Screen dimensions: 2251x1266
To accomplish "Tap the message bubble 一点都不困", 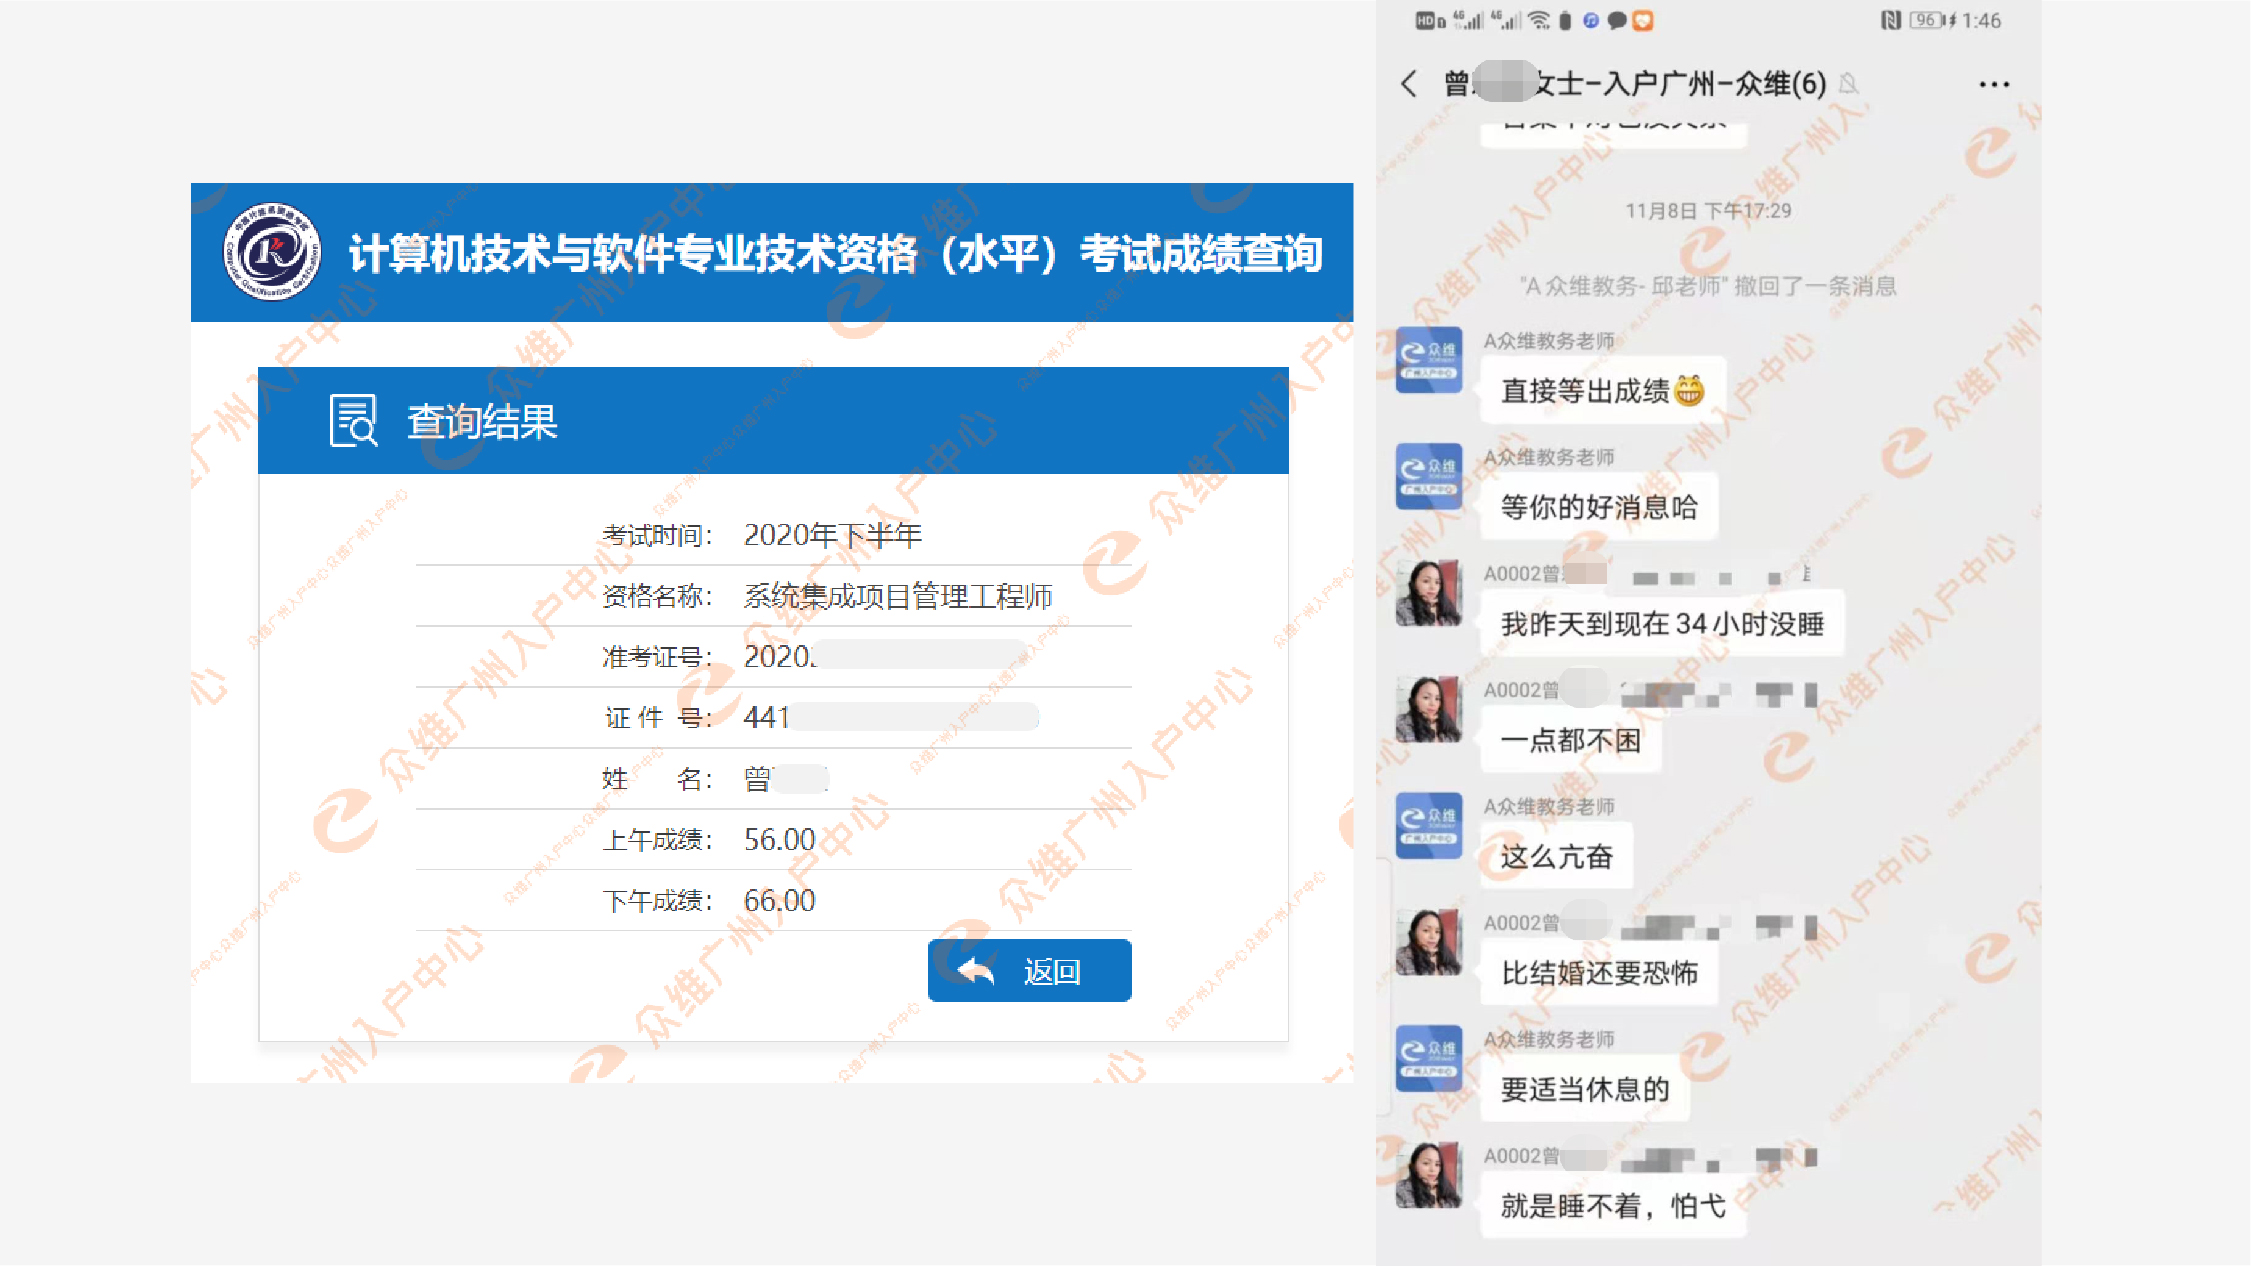I will (1571, 740).
